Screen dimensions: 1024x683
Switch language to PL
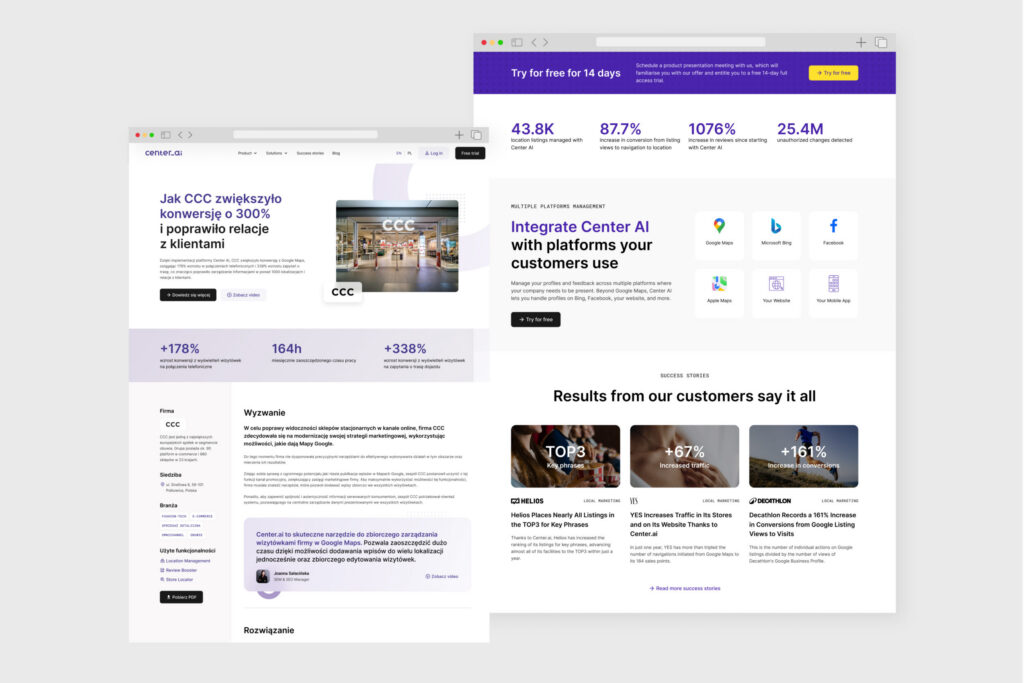click(x=409, y=153)
